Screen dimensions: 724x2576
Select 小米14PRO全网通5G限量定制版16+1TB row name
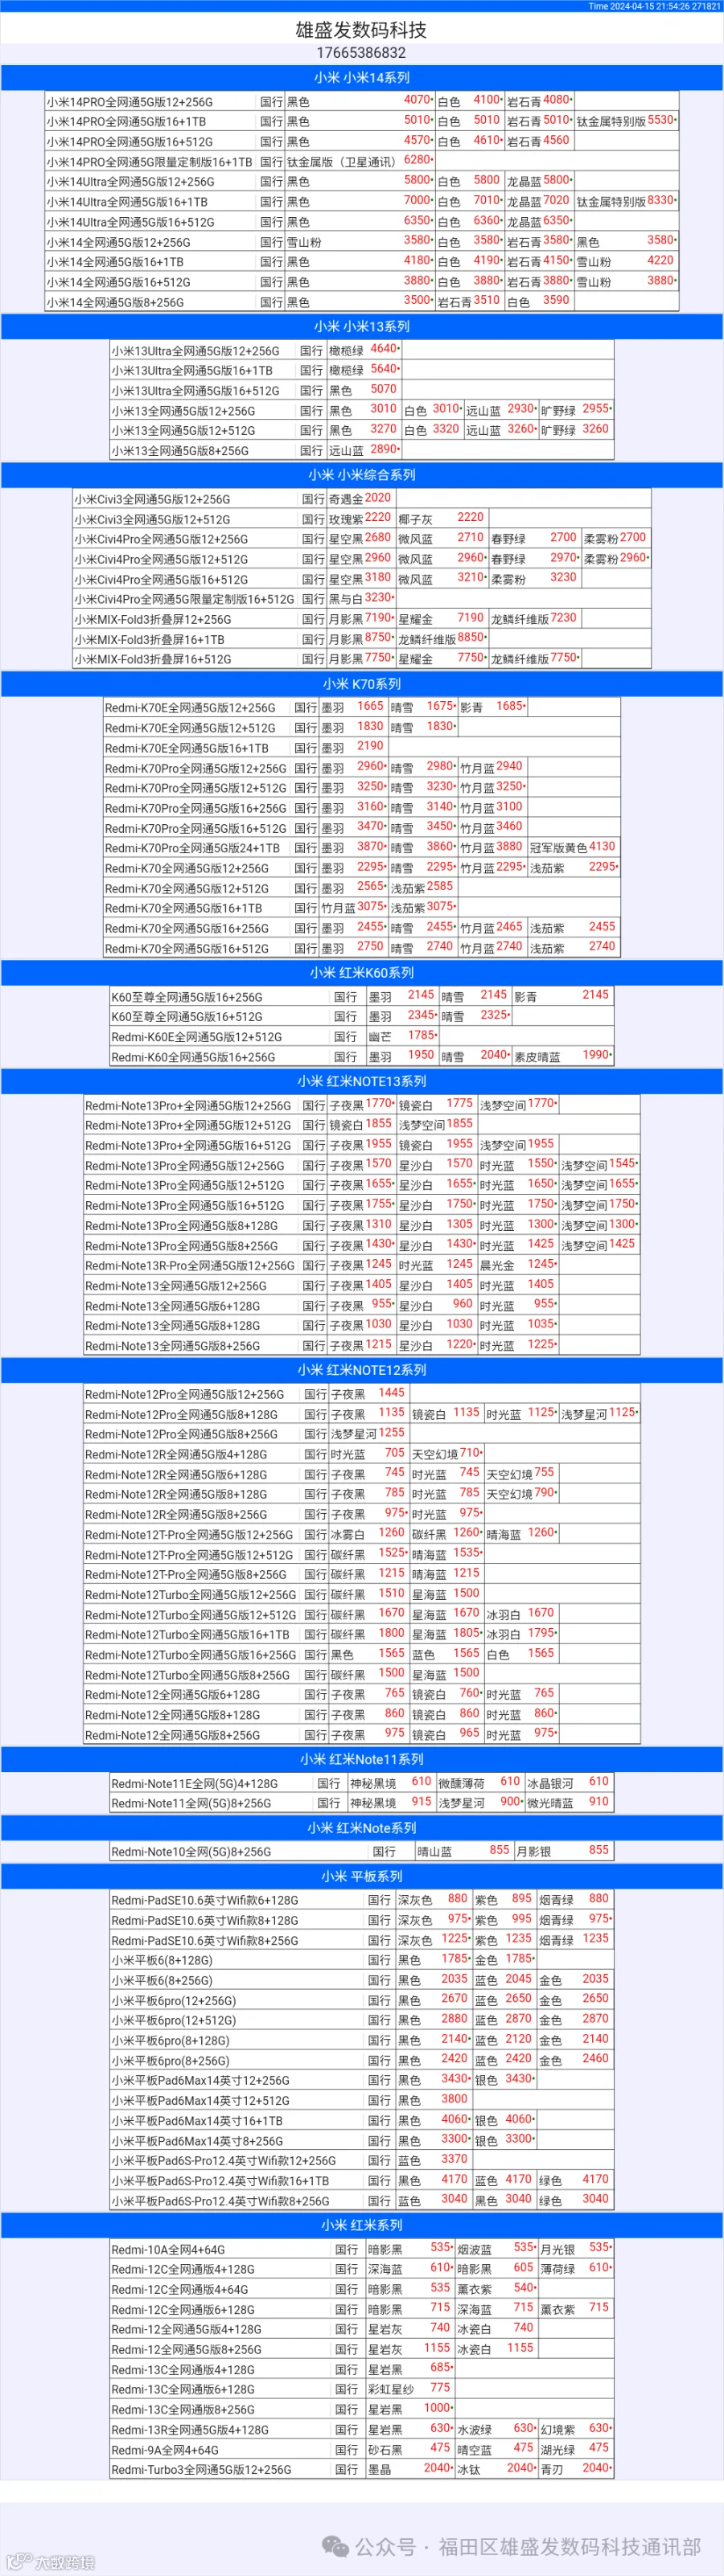tap(149, 162)
